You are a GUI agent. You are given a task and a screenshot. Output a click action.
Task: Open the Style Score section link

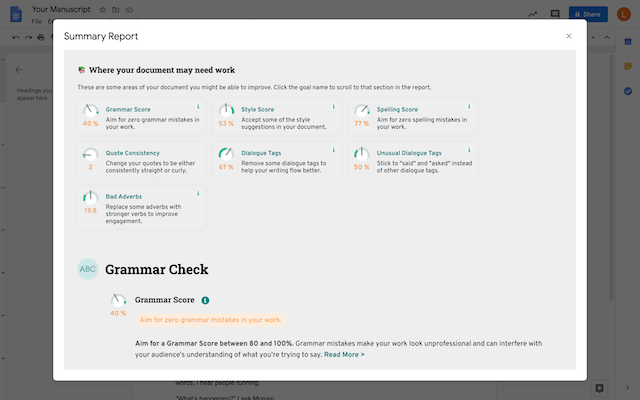tap(258, 109)
